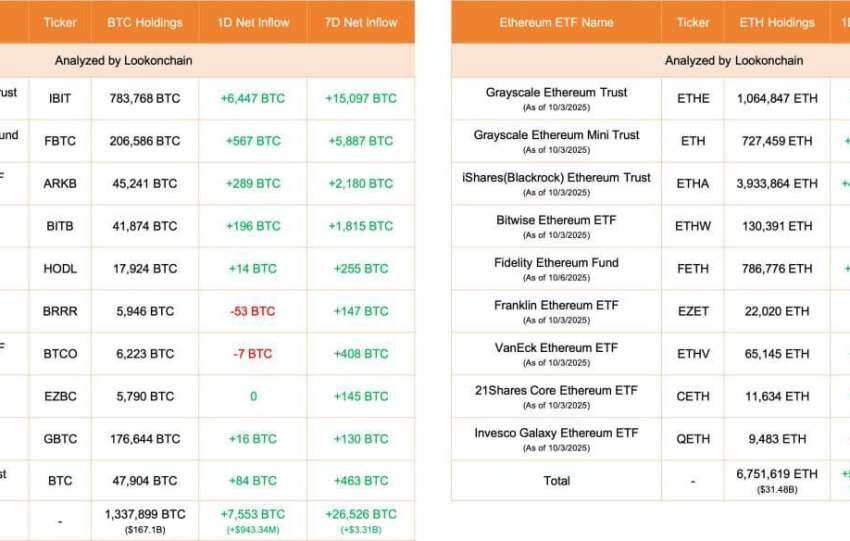Select the ETHA ticker cell

point(692,184)
